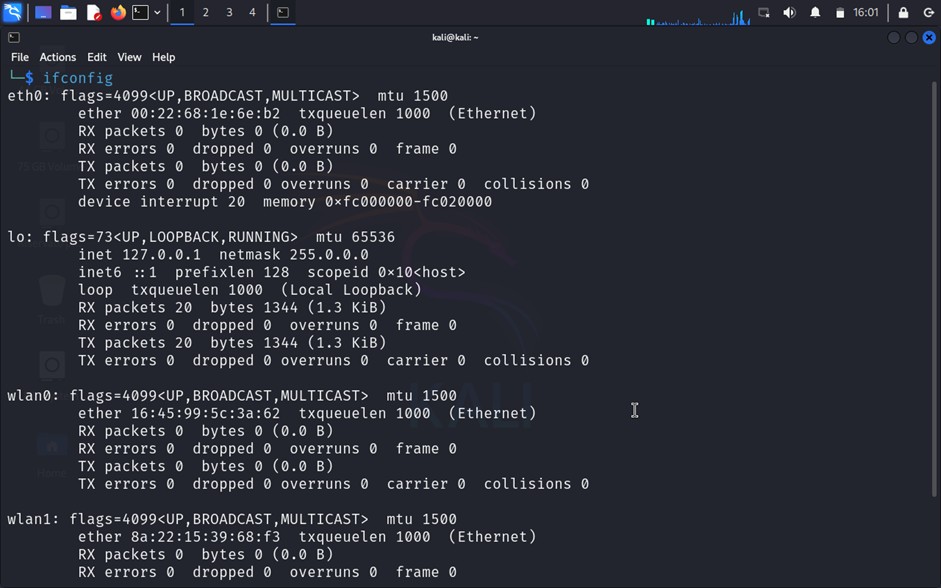Click the terminal task button in the panel
941x588 pixels.
click(x=283, y=12)
